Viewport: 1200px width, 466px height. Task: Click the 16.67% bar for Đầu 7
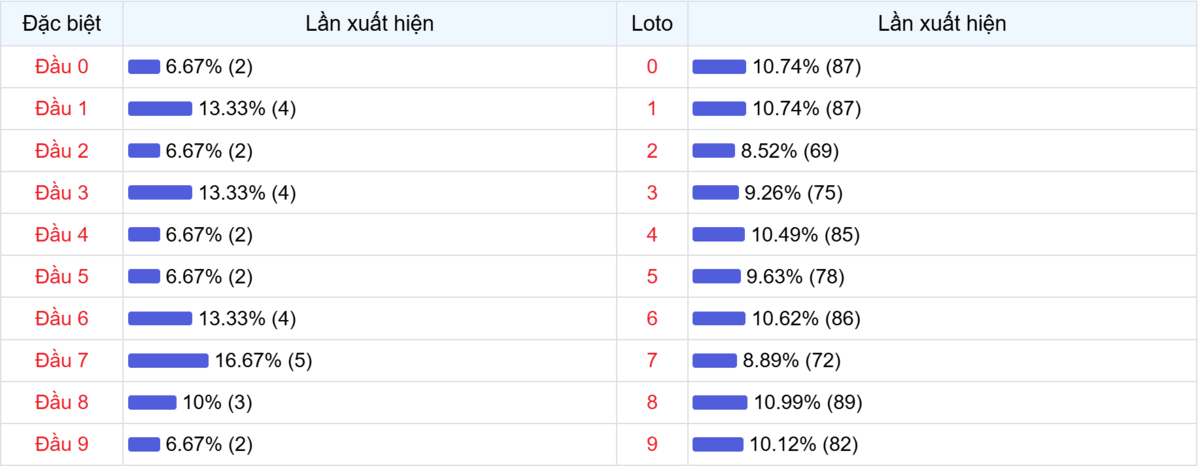(x=168, y=361)
